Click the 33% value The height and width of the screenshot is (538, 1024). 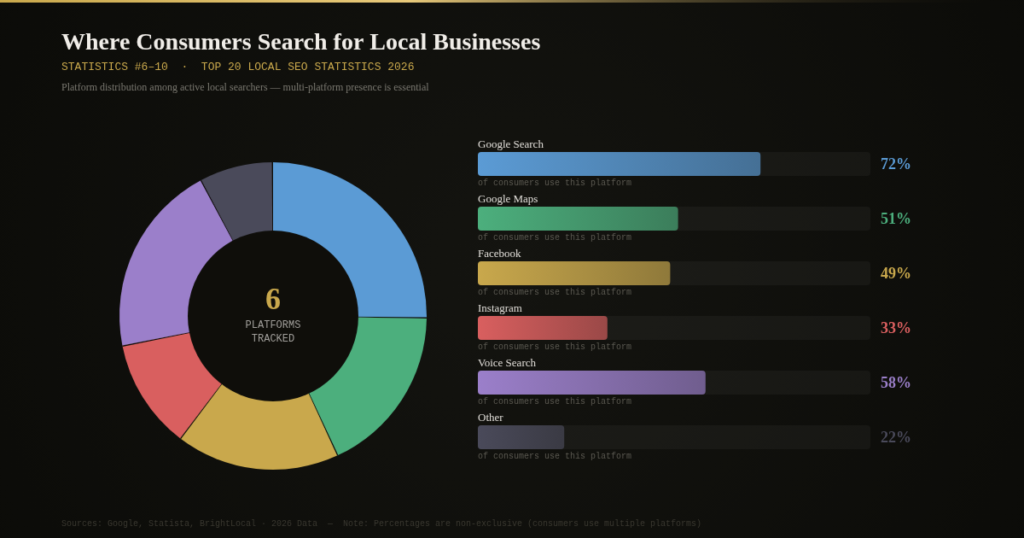pyautogui.click(x=895, y=328)
